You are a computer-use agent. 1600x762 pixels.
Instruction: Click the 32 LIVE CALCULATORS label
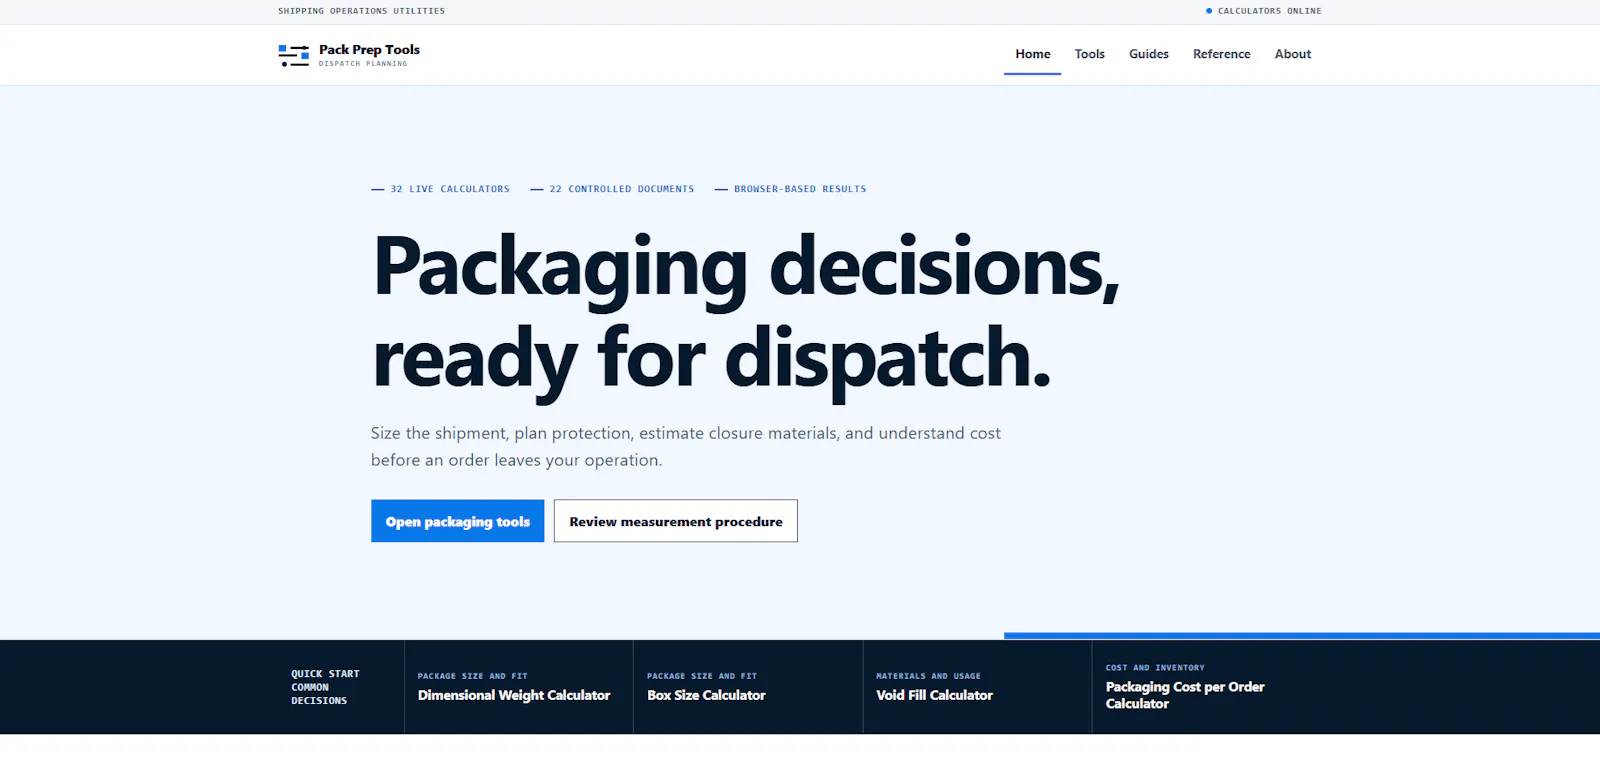tap(450, 189)
